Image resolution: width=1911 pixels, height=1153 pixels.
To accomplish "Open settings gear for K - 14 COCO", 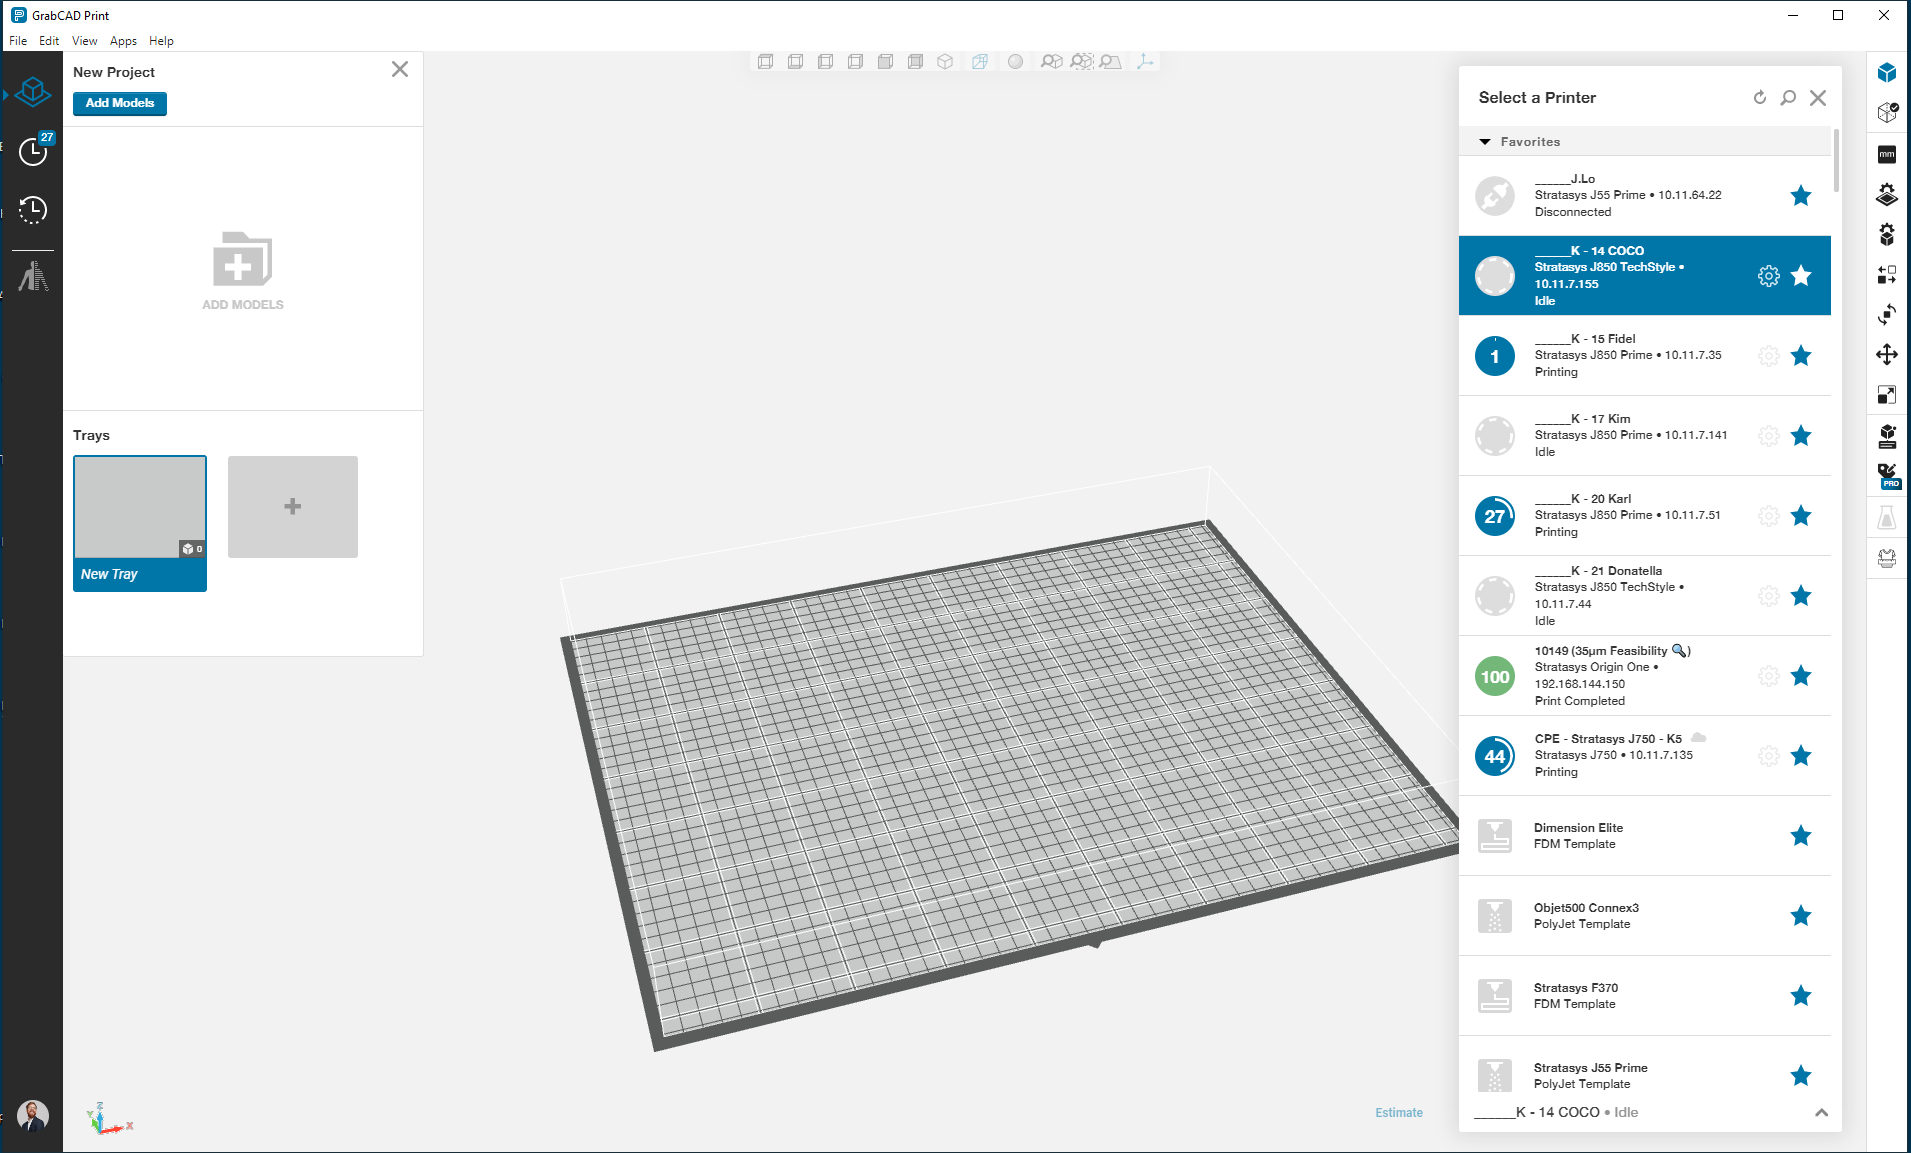I will [x=1768, y=276].
